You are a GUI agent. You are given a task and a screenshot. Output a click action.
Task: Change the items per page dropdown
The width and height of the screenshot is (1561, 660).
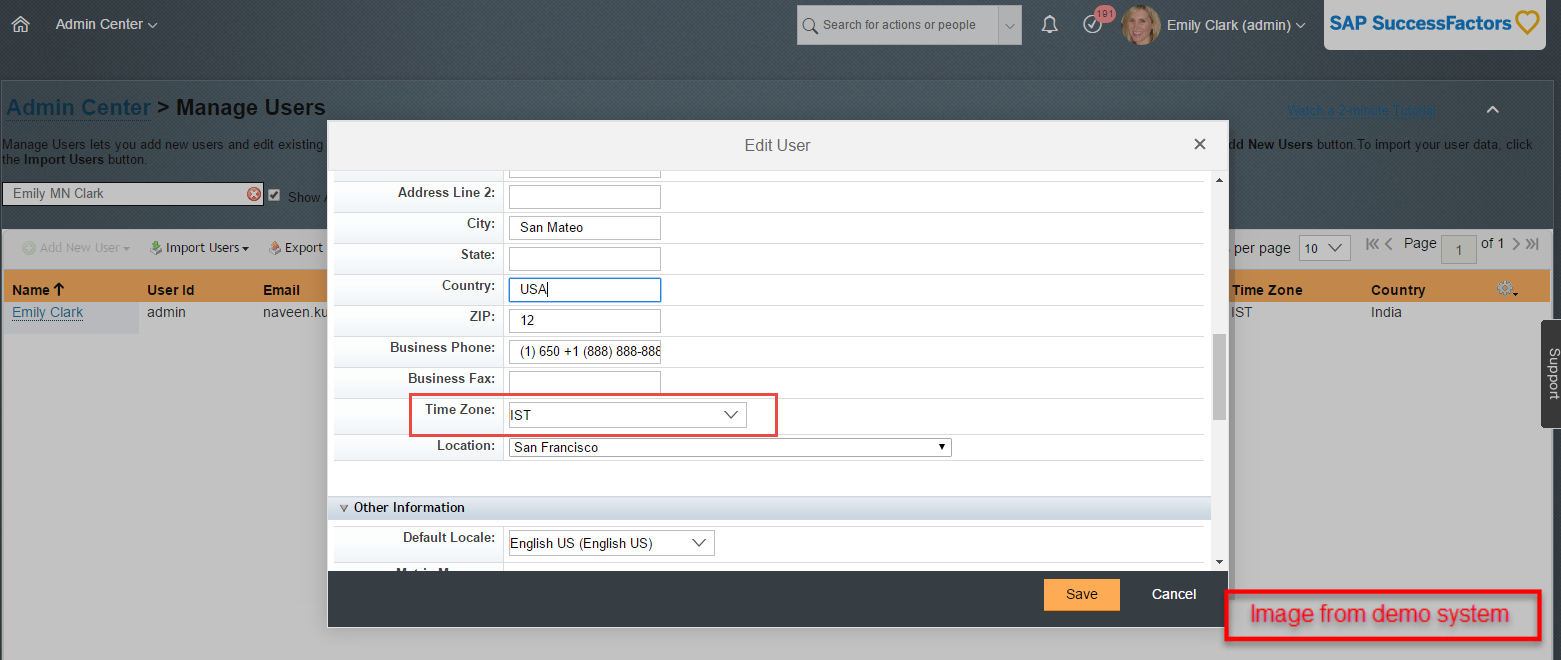pos(1325,248)
